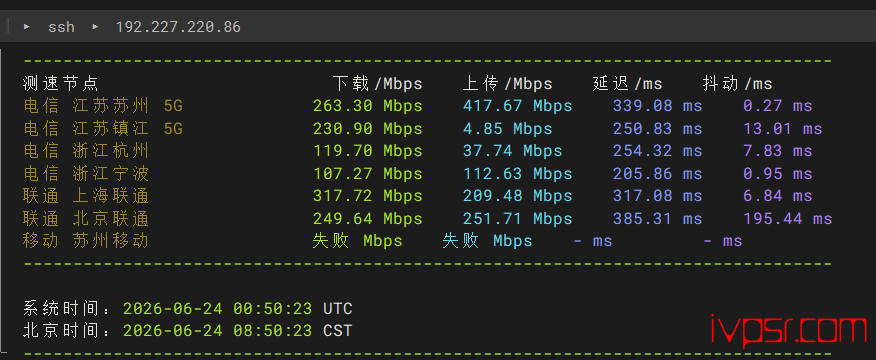876x360 pixels.
Task: Click the 电信 浙江宁波 node name
Action: (86, 173)
